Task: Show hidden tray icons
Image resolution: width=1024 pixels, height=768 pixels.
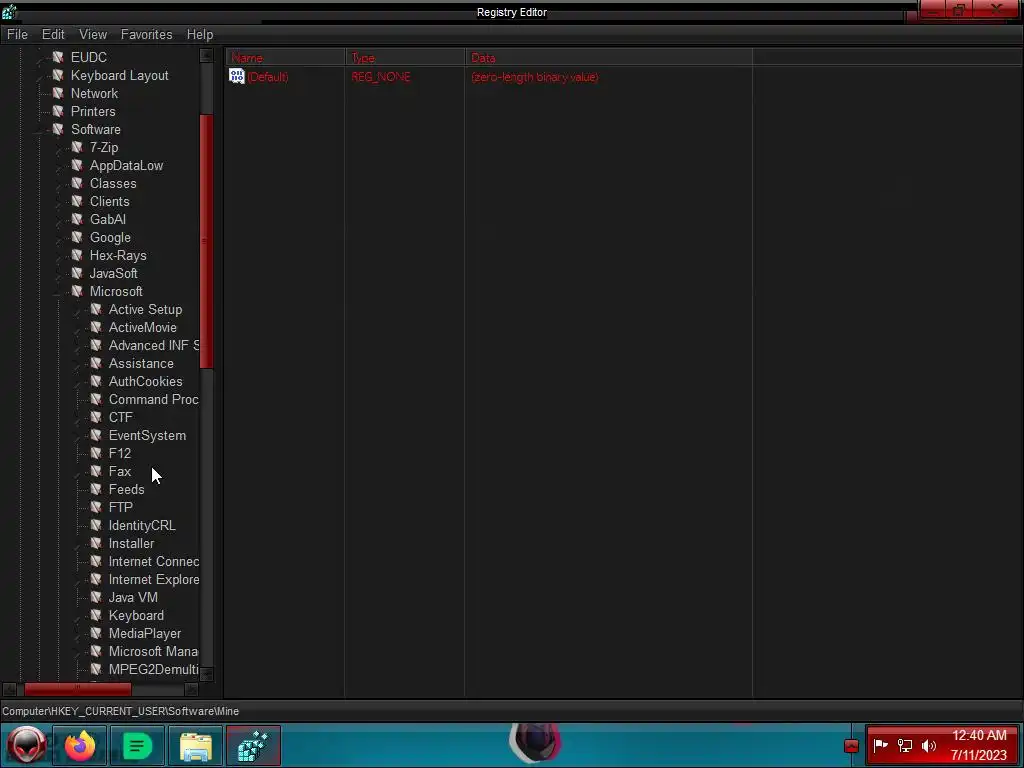Action: 851,746
